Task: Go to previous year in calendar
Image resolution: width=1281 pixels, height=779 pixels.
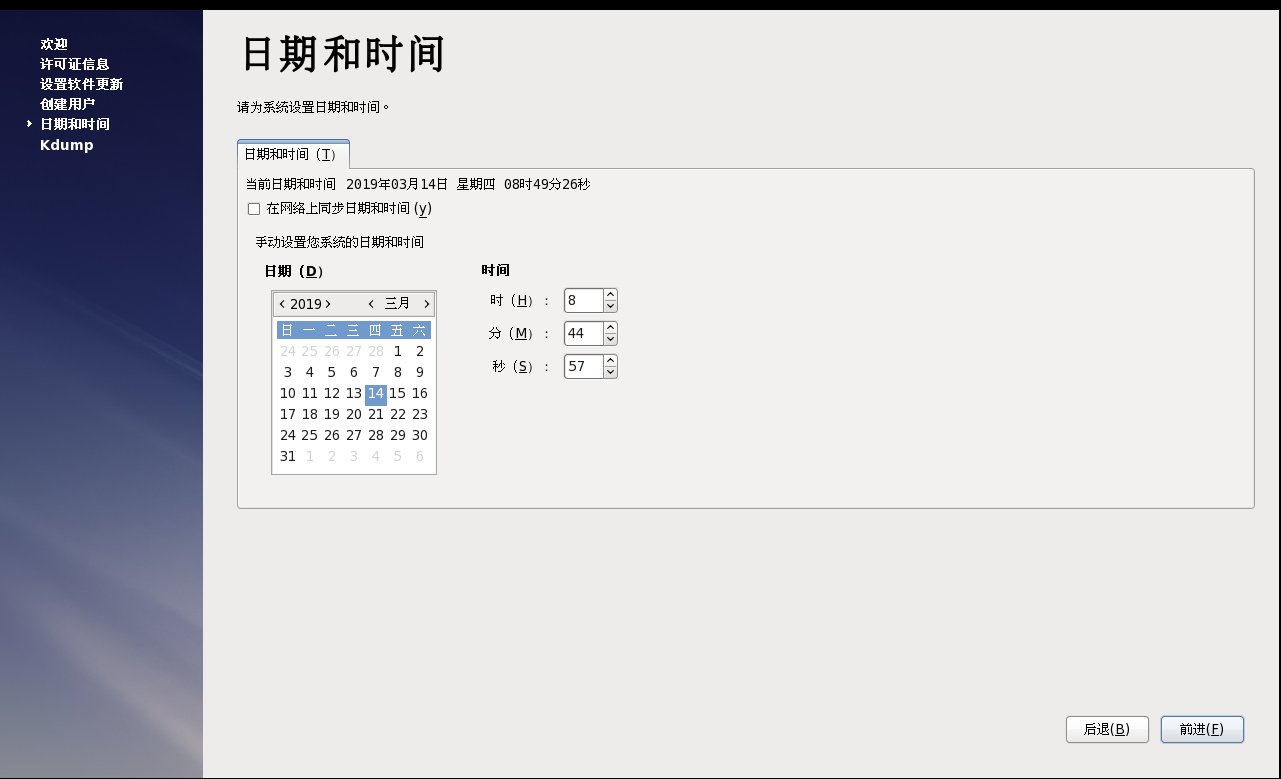Action: 282,303
